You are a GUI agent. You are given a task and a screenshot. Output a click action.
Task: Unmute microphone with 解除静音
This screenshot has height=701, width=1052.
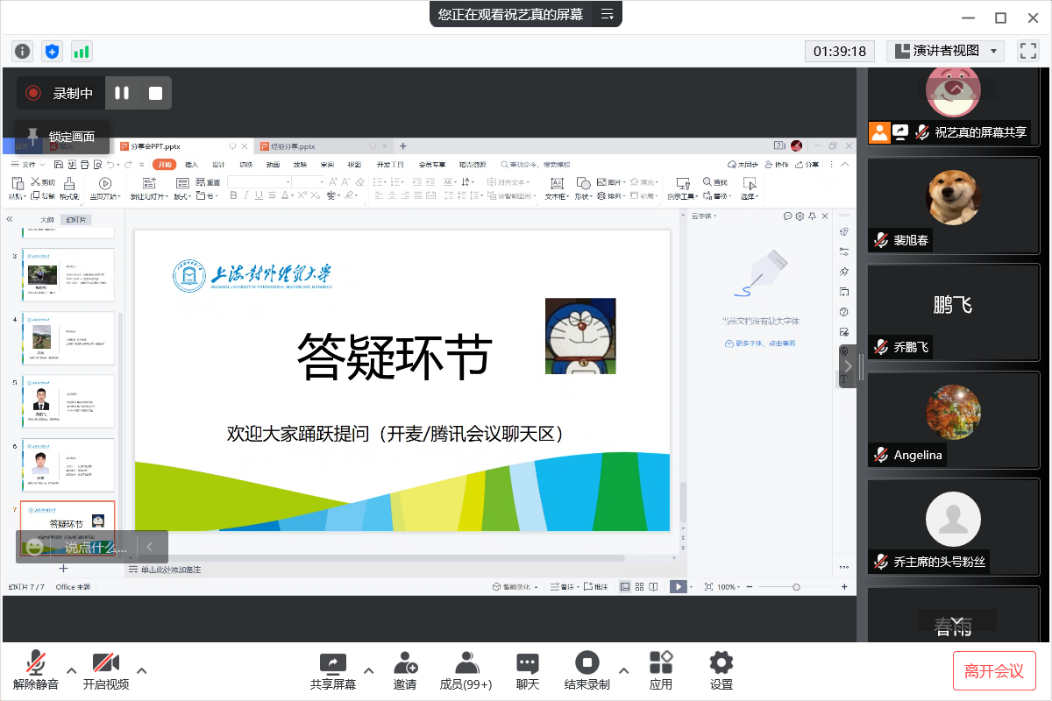(x=36, y=670)
